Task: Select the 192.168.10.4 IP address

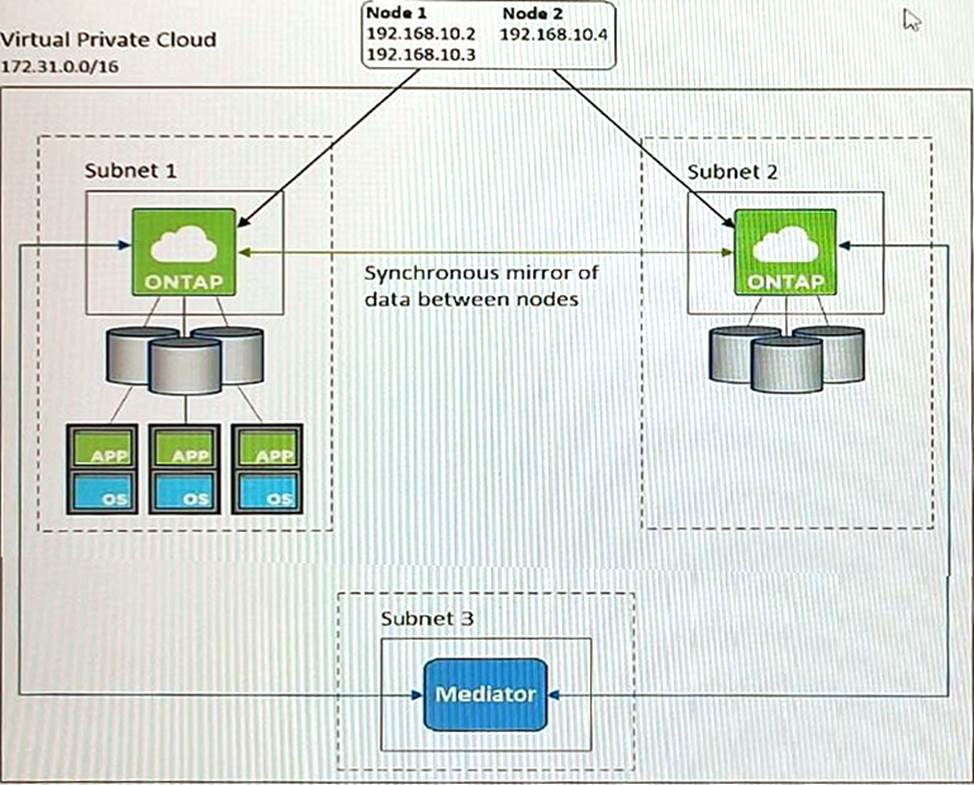Action: coord(553,34)
